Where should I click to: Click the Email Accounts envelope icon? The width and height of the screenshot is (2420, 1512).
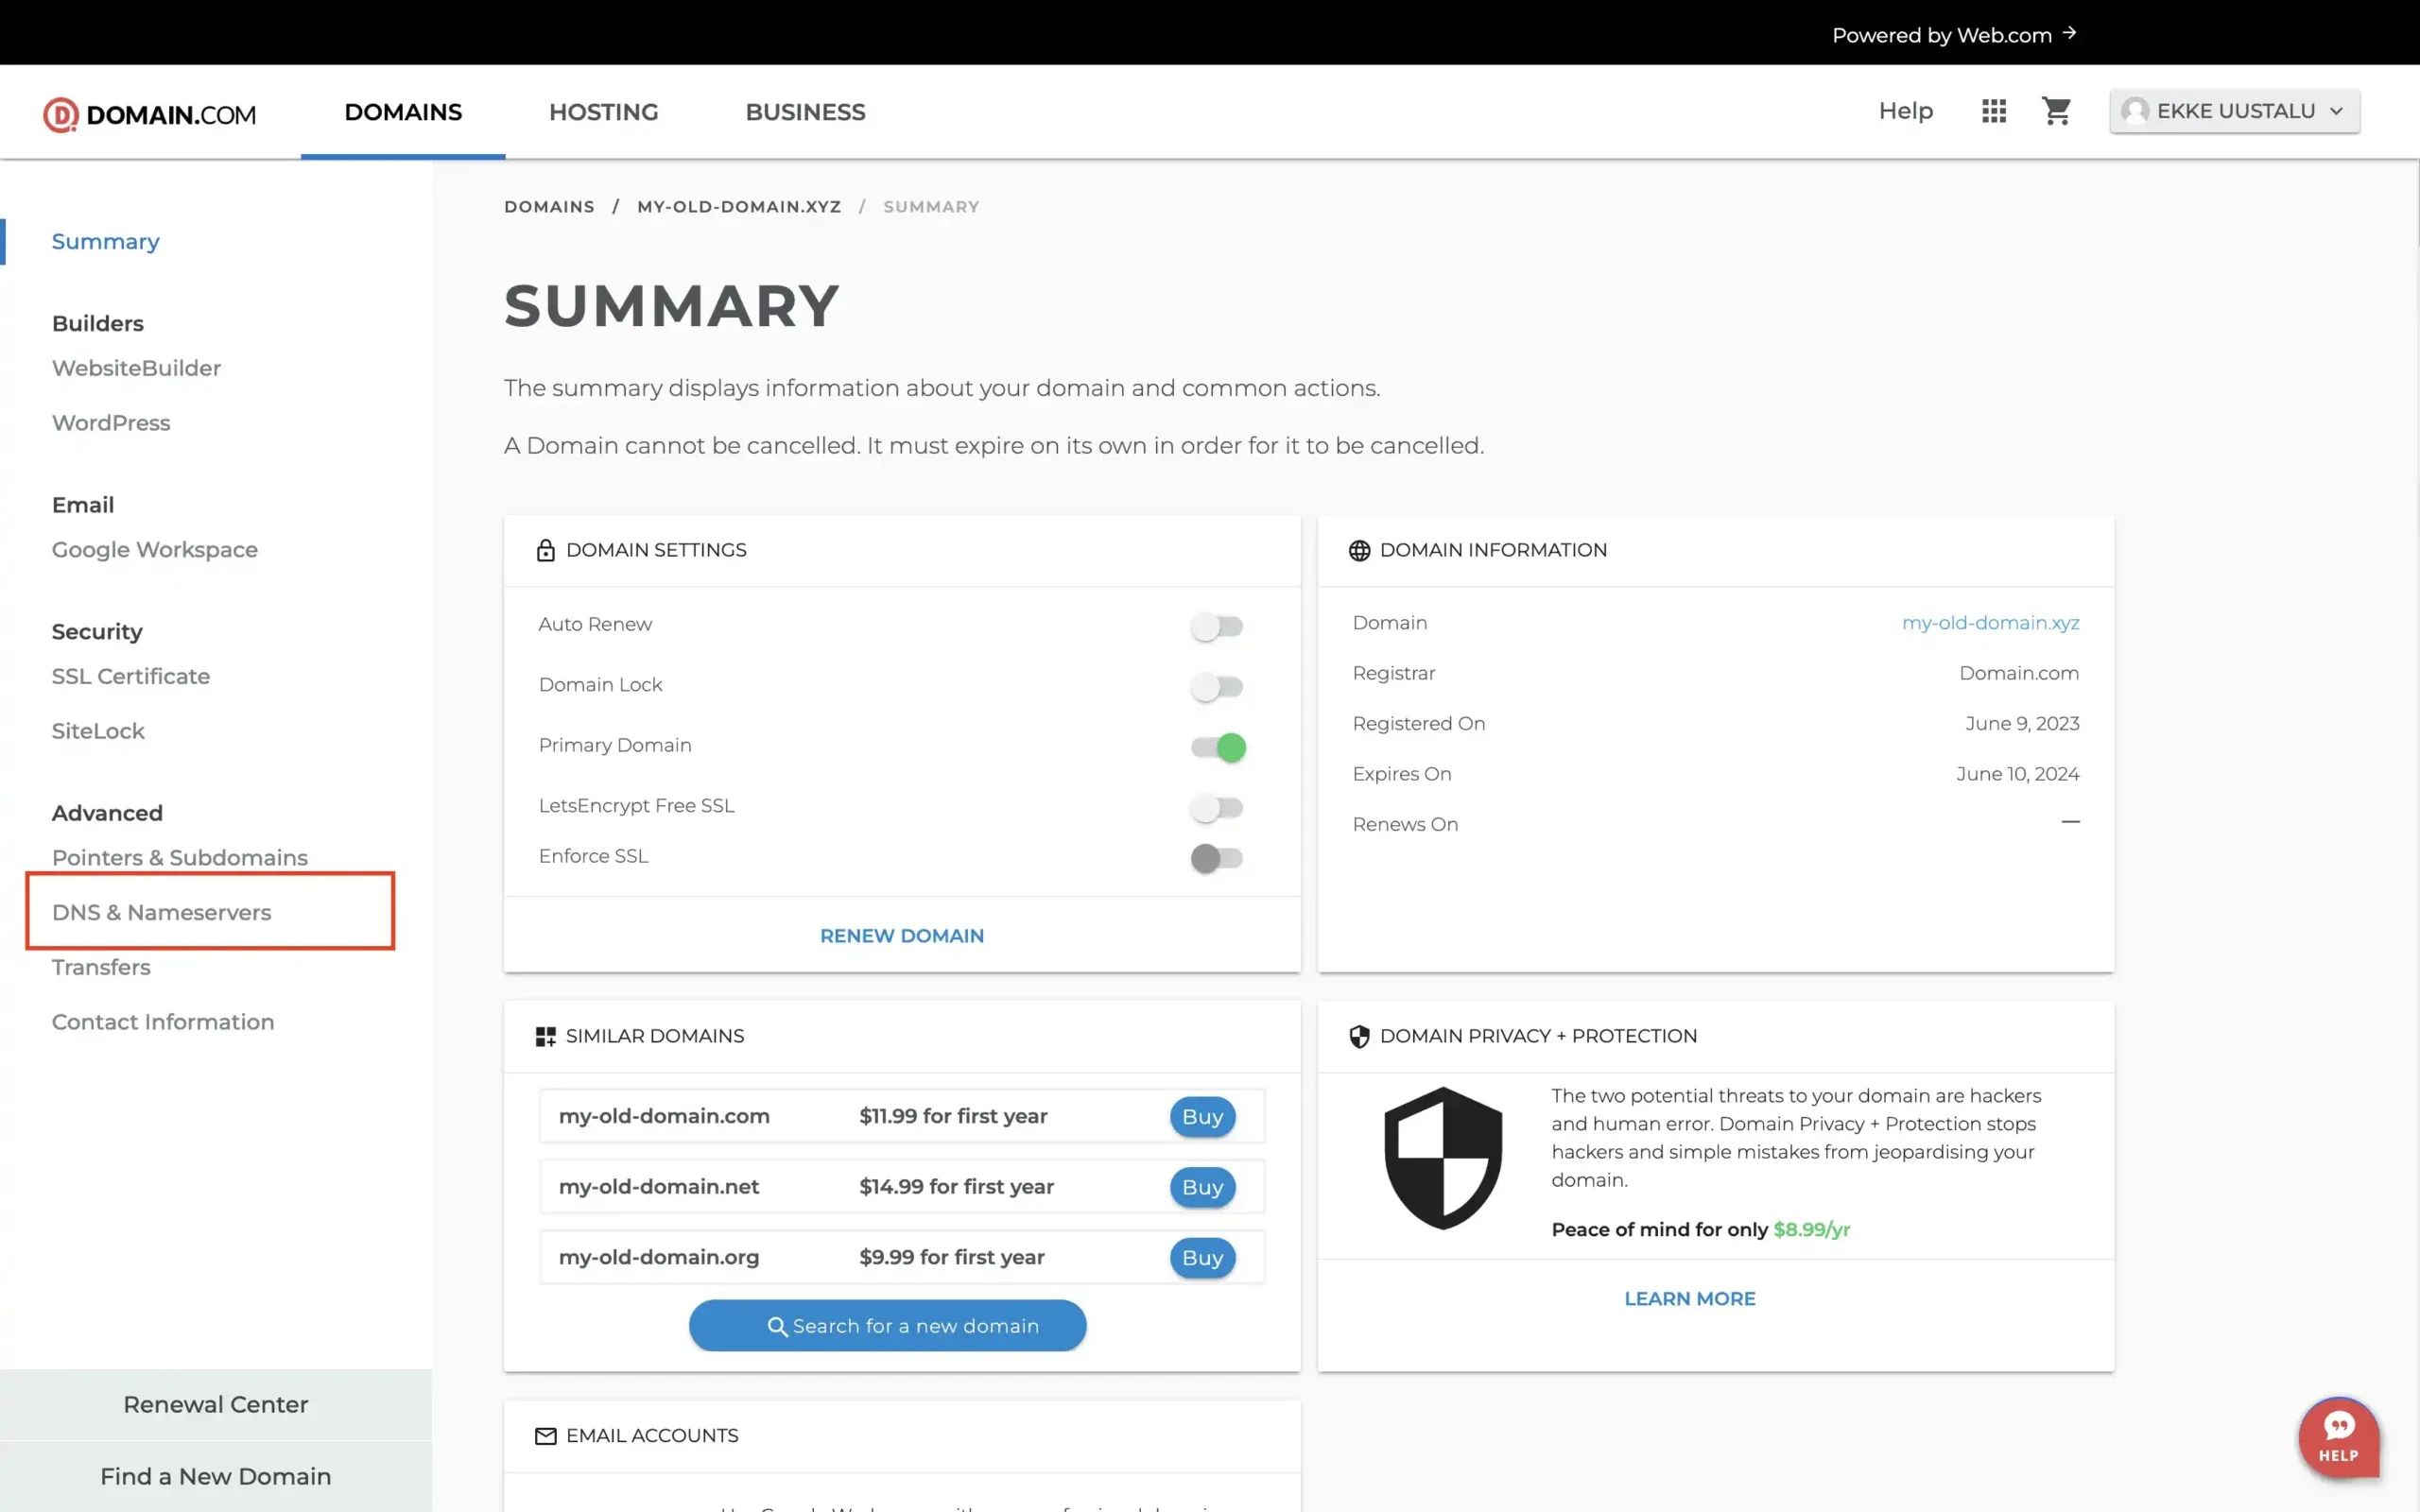(545, 1435)
